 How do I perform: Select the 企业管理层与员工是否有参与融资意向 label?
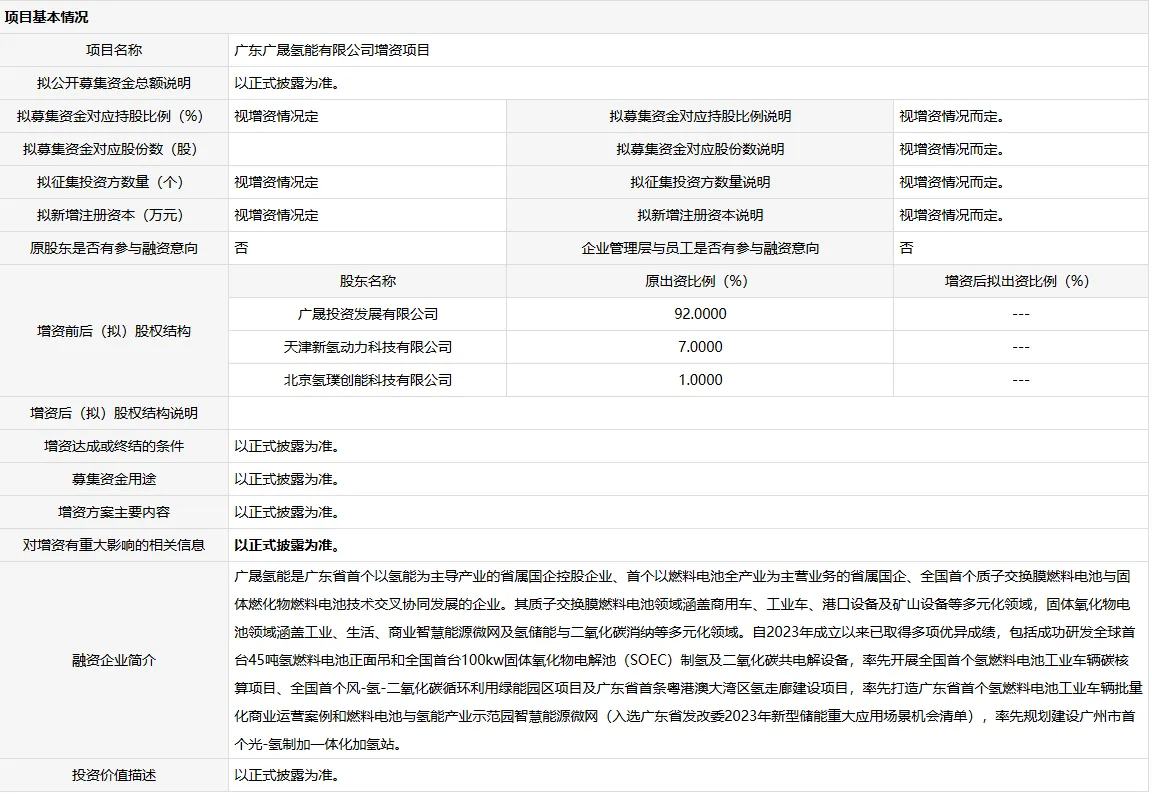point(700,248)
